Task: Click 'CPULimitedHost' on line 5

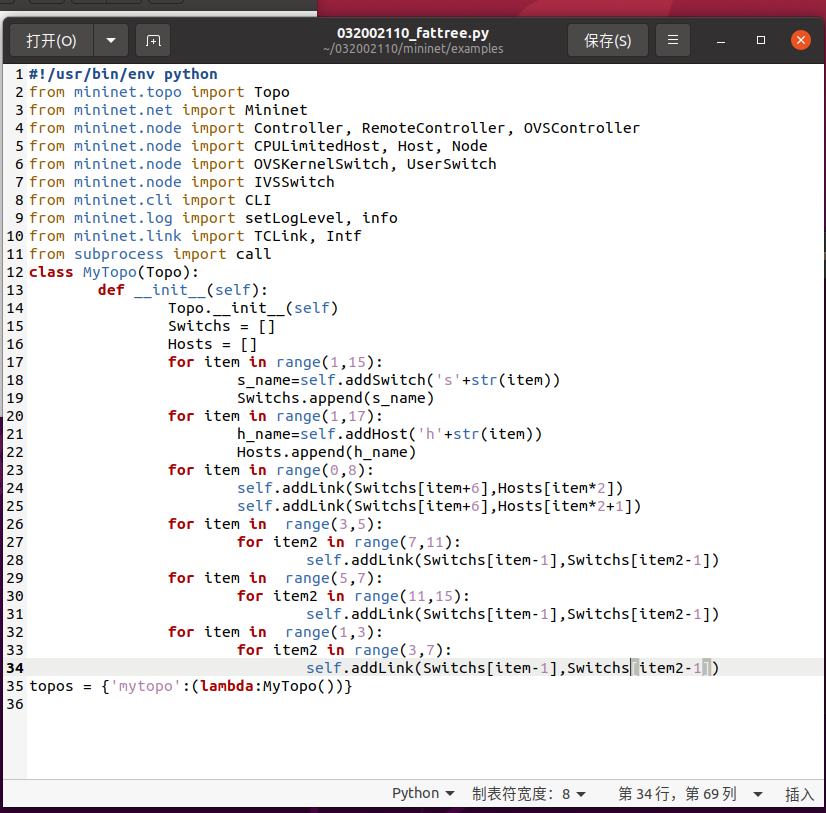Action: [x=316, y=146]
